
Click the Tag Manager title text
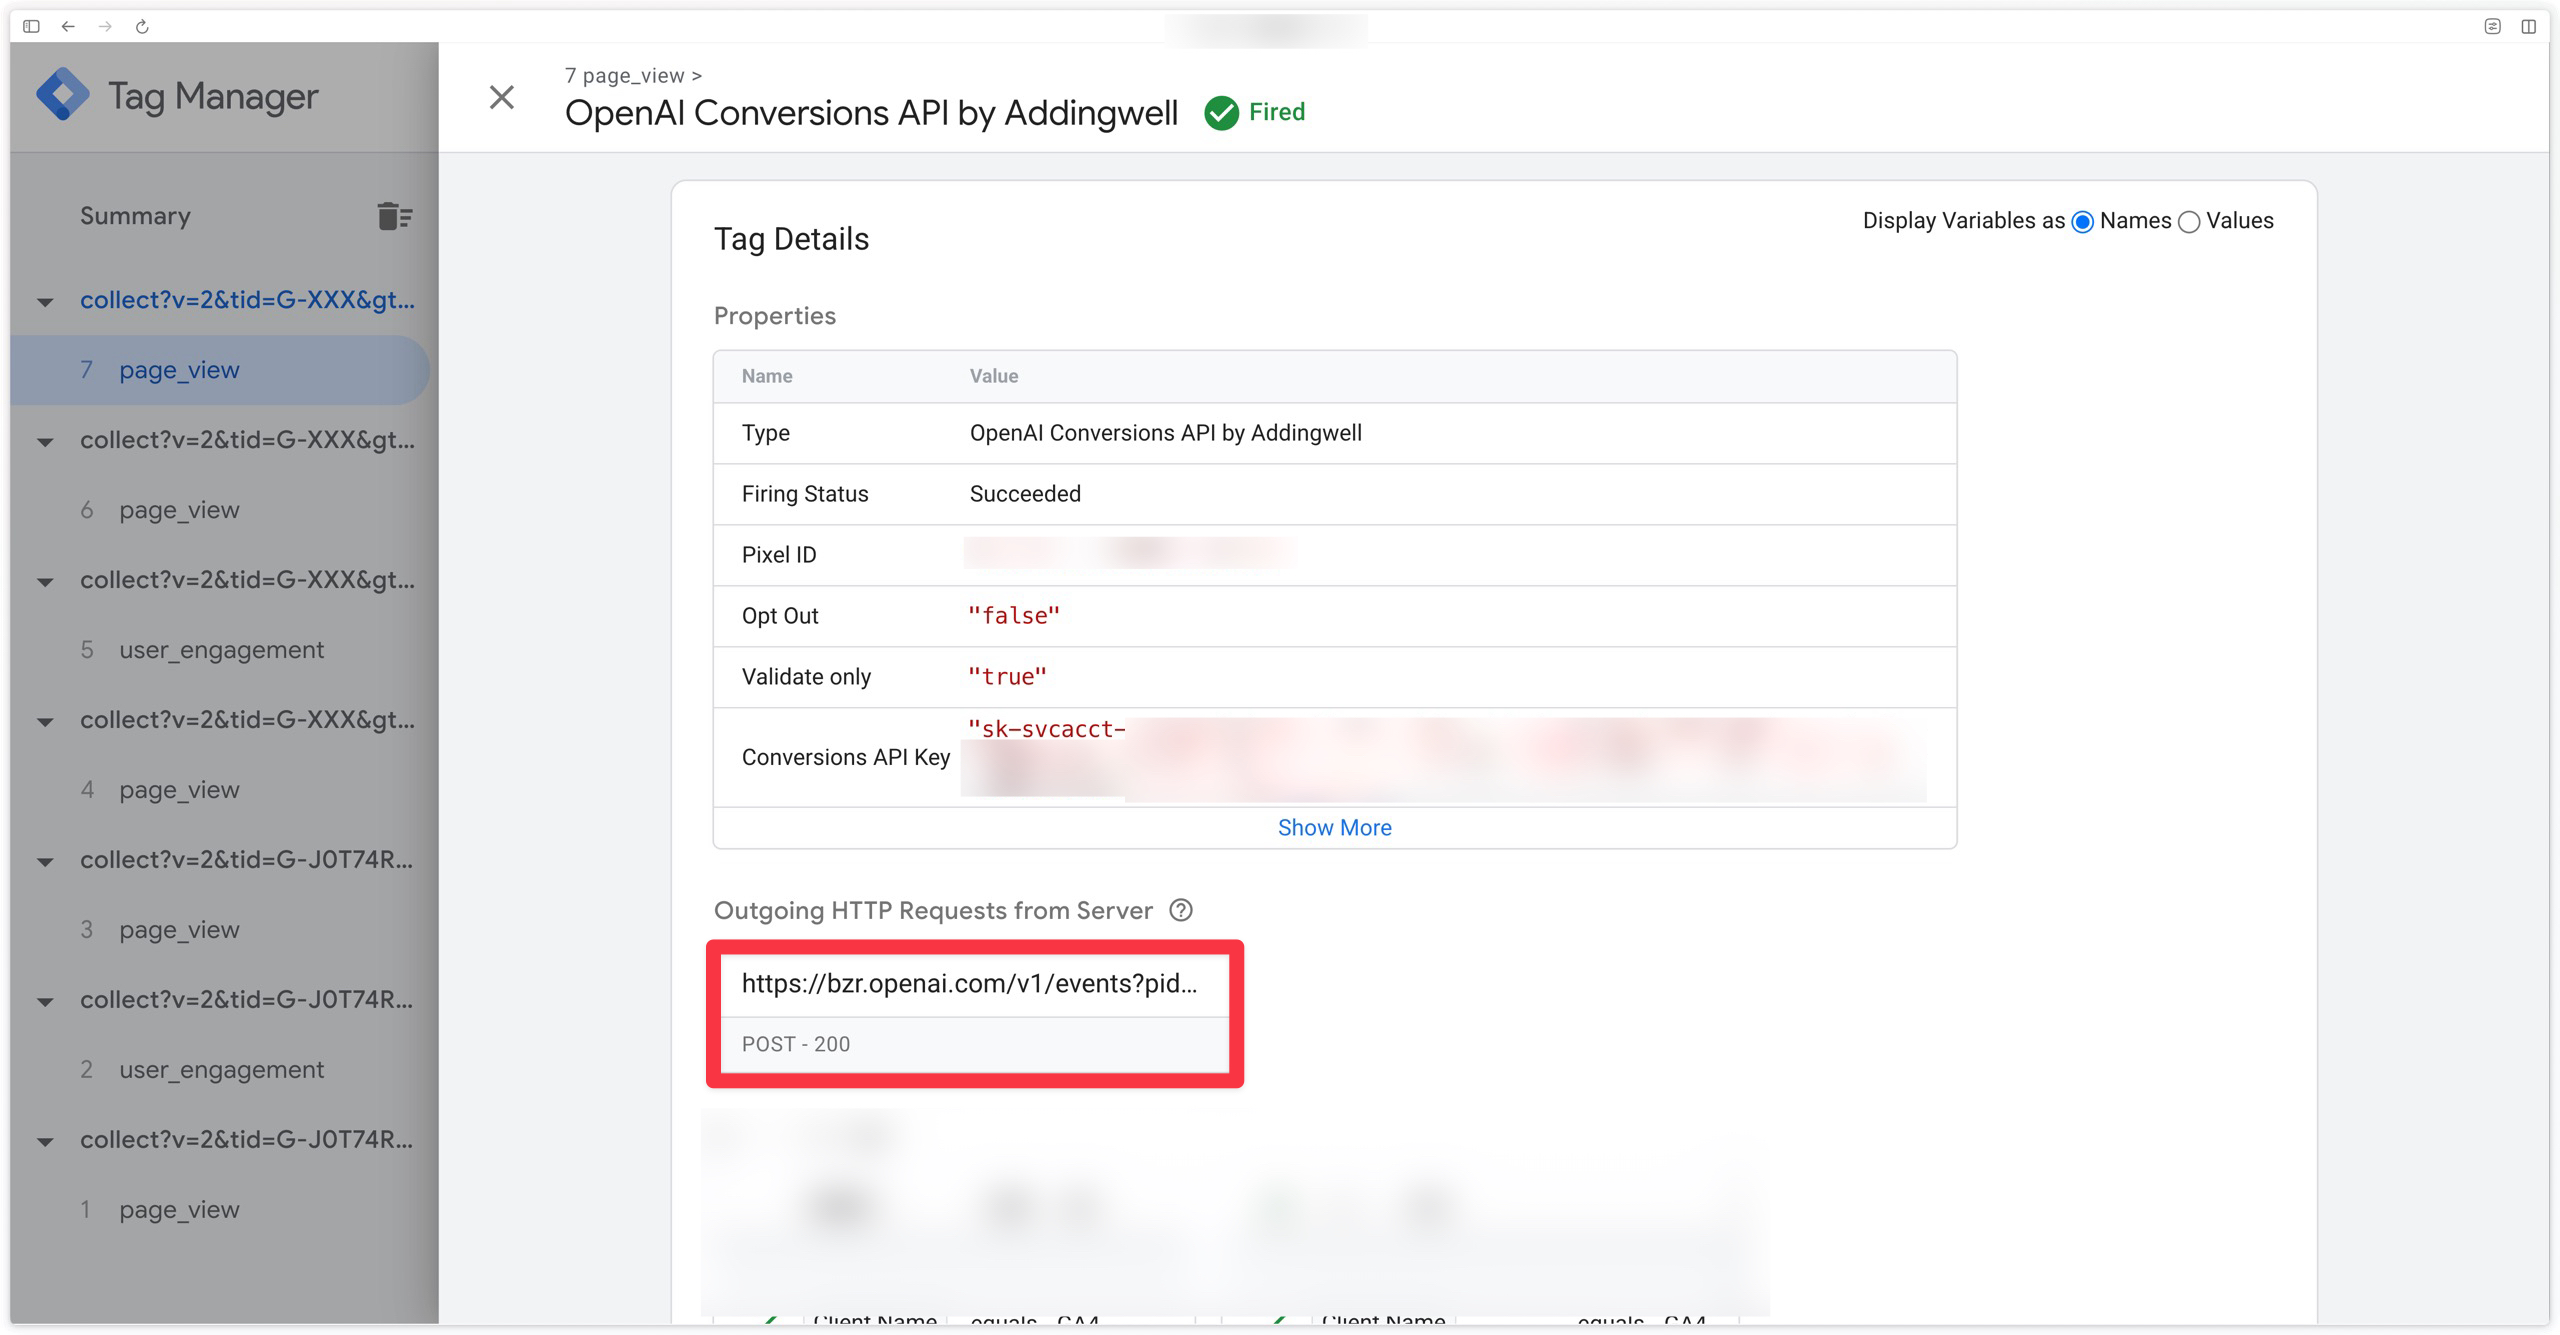pyautogui.click(x=213, y=96)
